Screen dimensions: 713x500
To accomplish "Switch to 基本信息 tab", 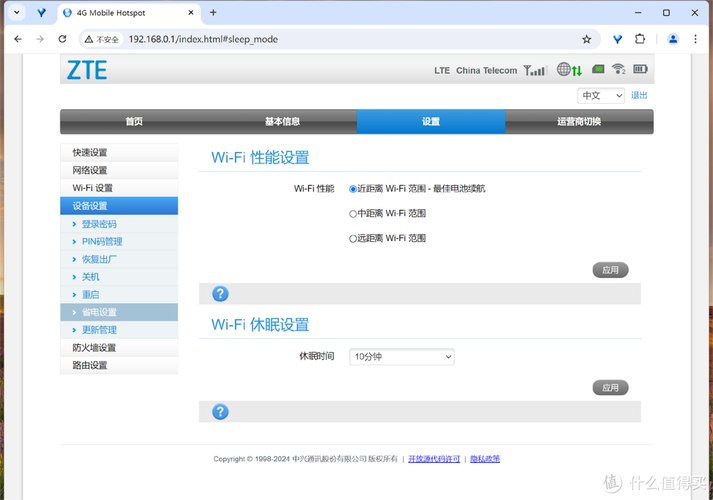I will click(x=282, y=121).
